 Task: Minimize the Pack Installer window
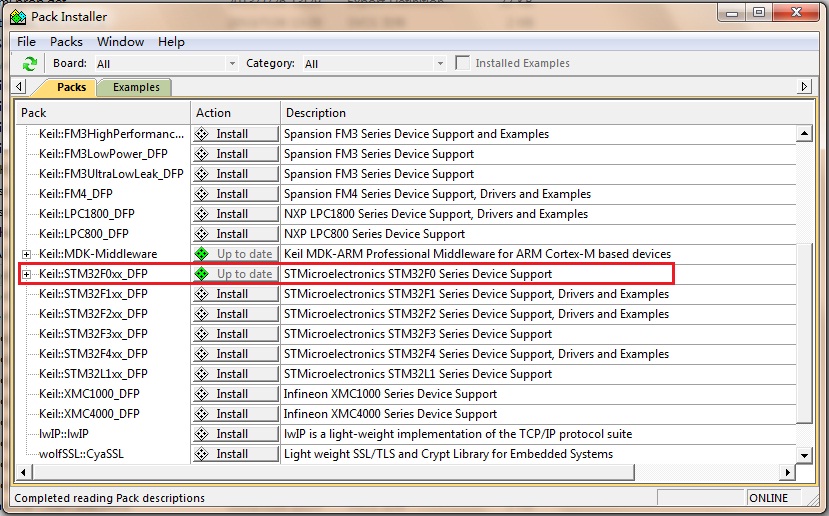coord(732,13)
